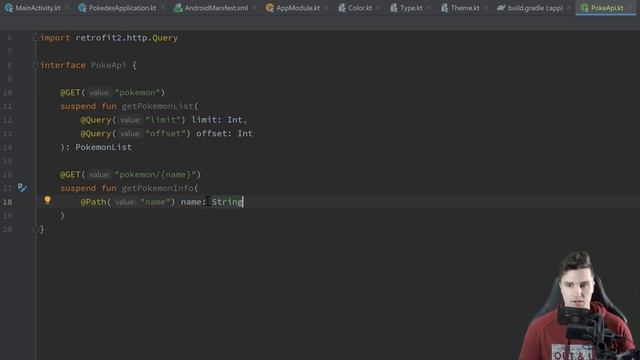Screen dimensions: 640x360
Task: Open the build.gradle (app) tab
Action: [x=535, y=8]
